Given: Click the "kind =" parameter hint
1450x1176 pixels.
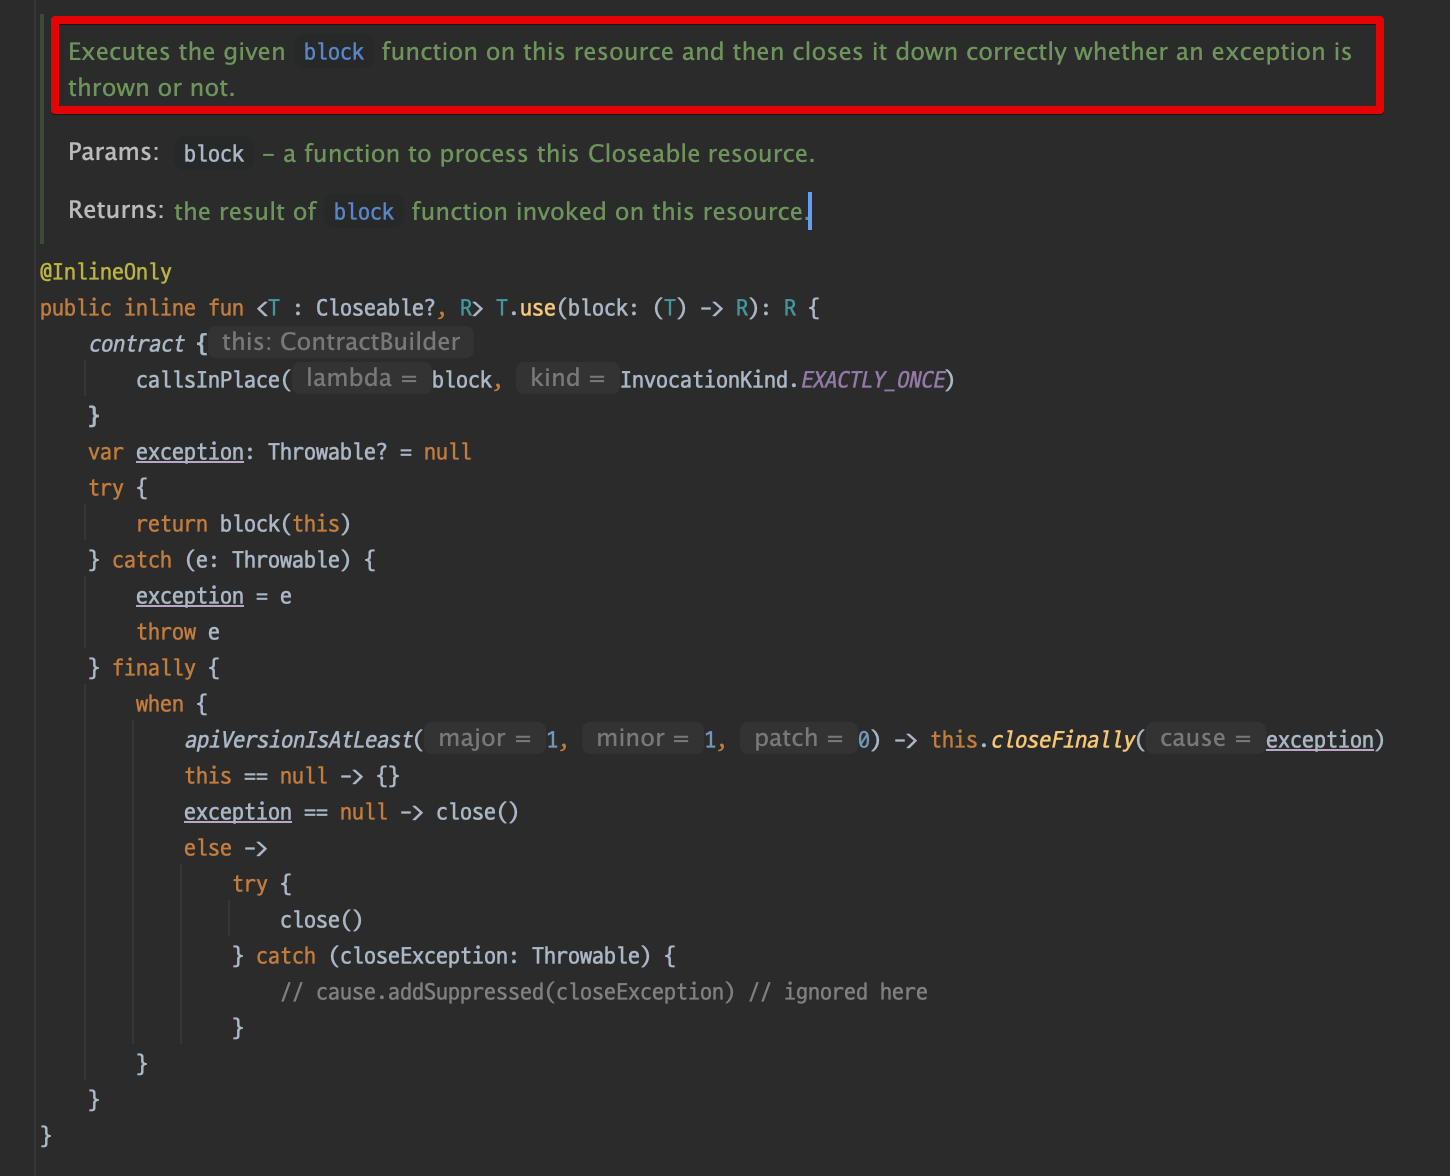Looking at the screenshot, I should coord(567,378).
